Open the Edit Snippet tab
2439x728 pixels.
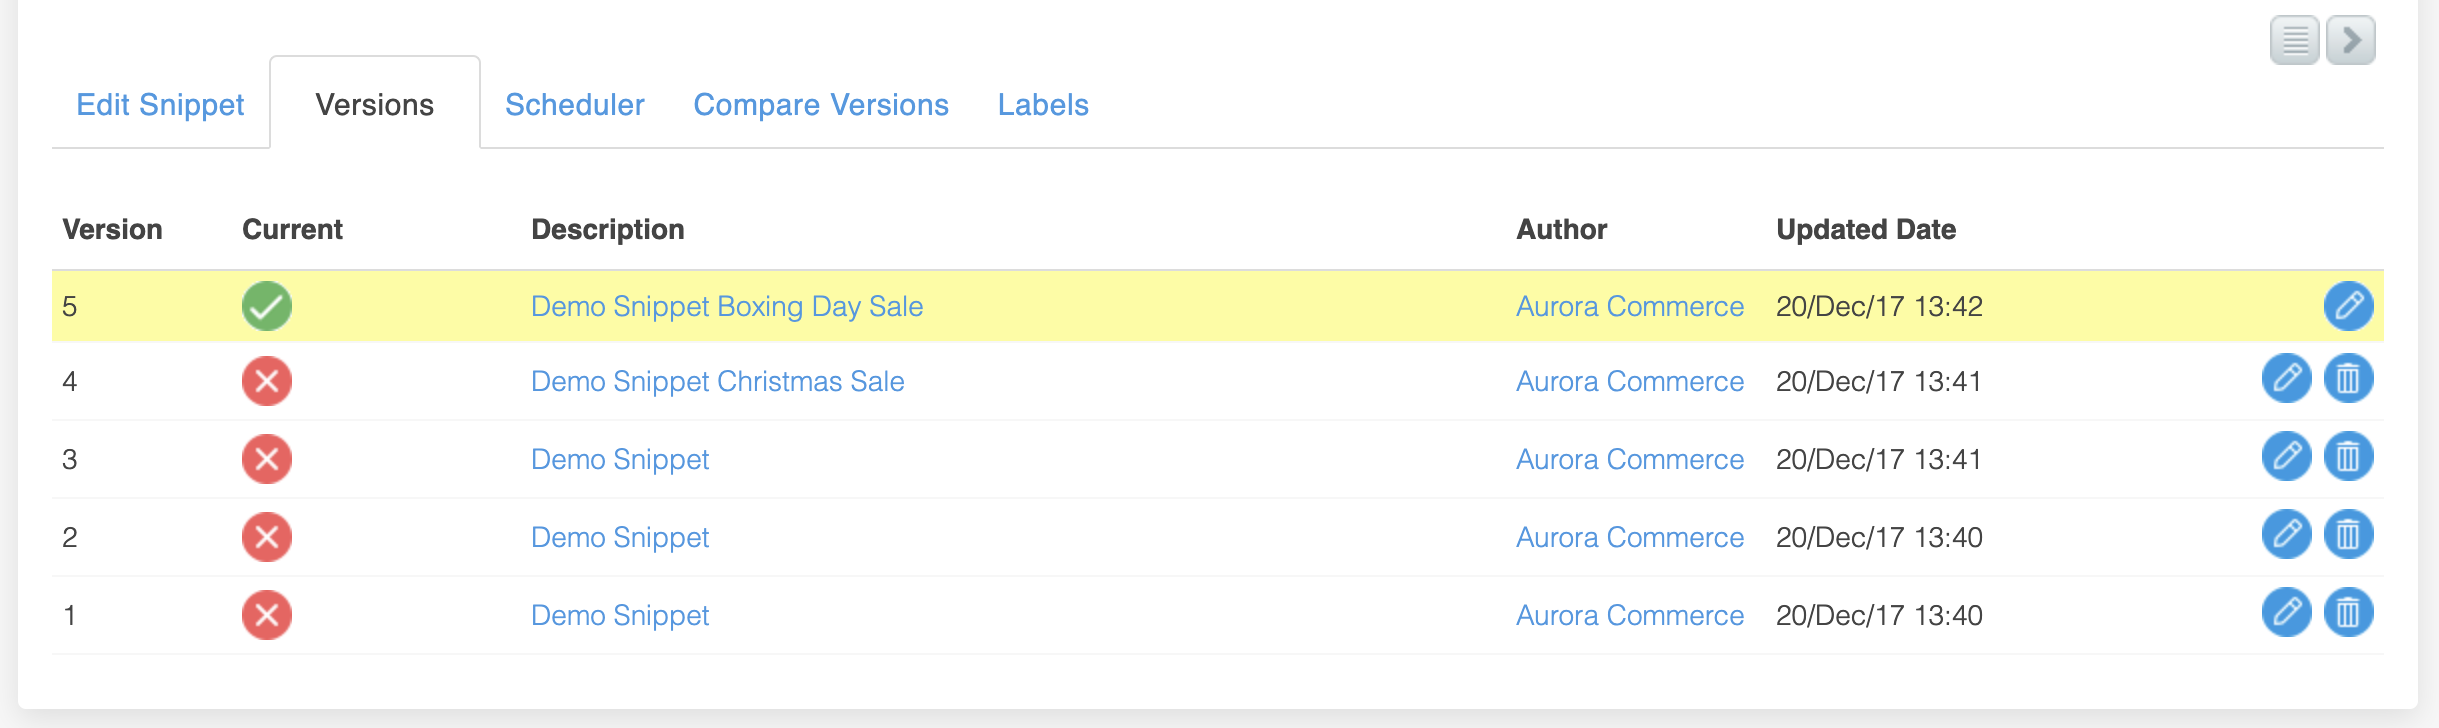[160, 105]
